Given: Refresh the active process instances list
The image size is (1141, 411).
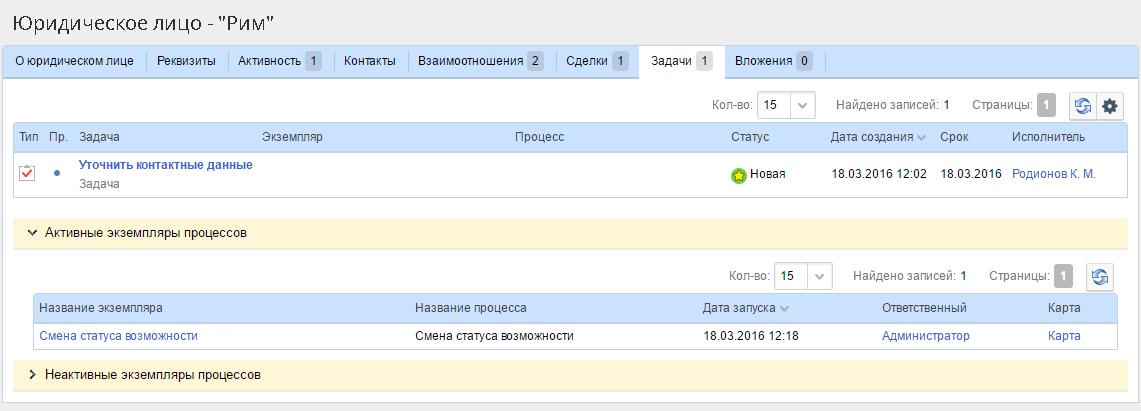Looking at the screenshot, I should pyautogui.click(x=1100, y=277).
